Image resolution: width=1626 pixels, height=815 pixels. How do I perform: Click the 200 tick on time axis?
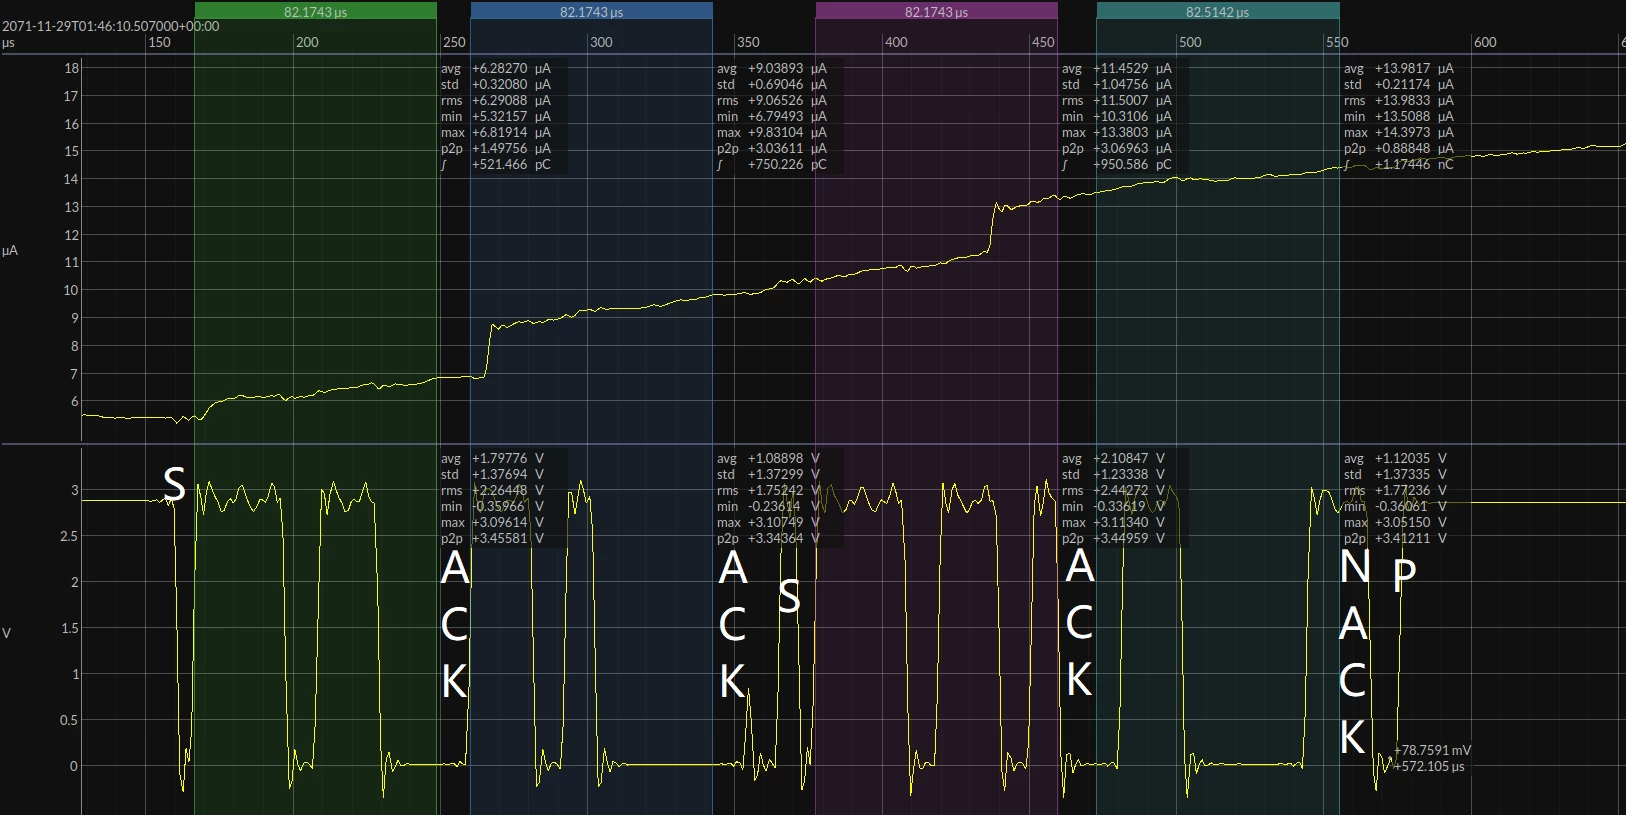307,42
